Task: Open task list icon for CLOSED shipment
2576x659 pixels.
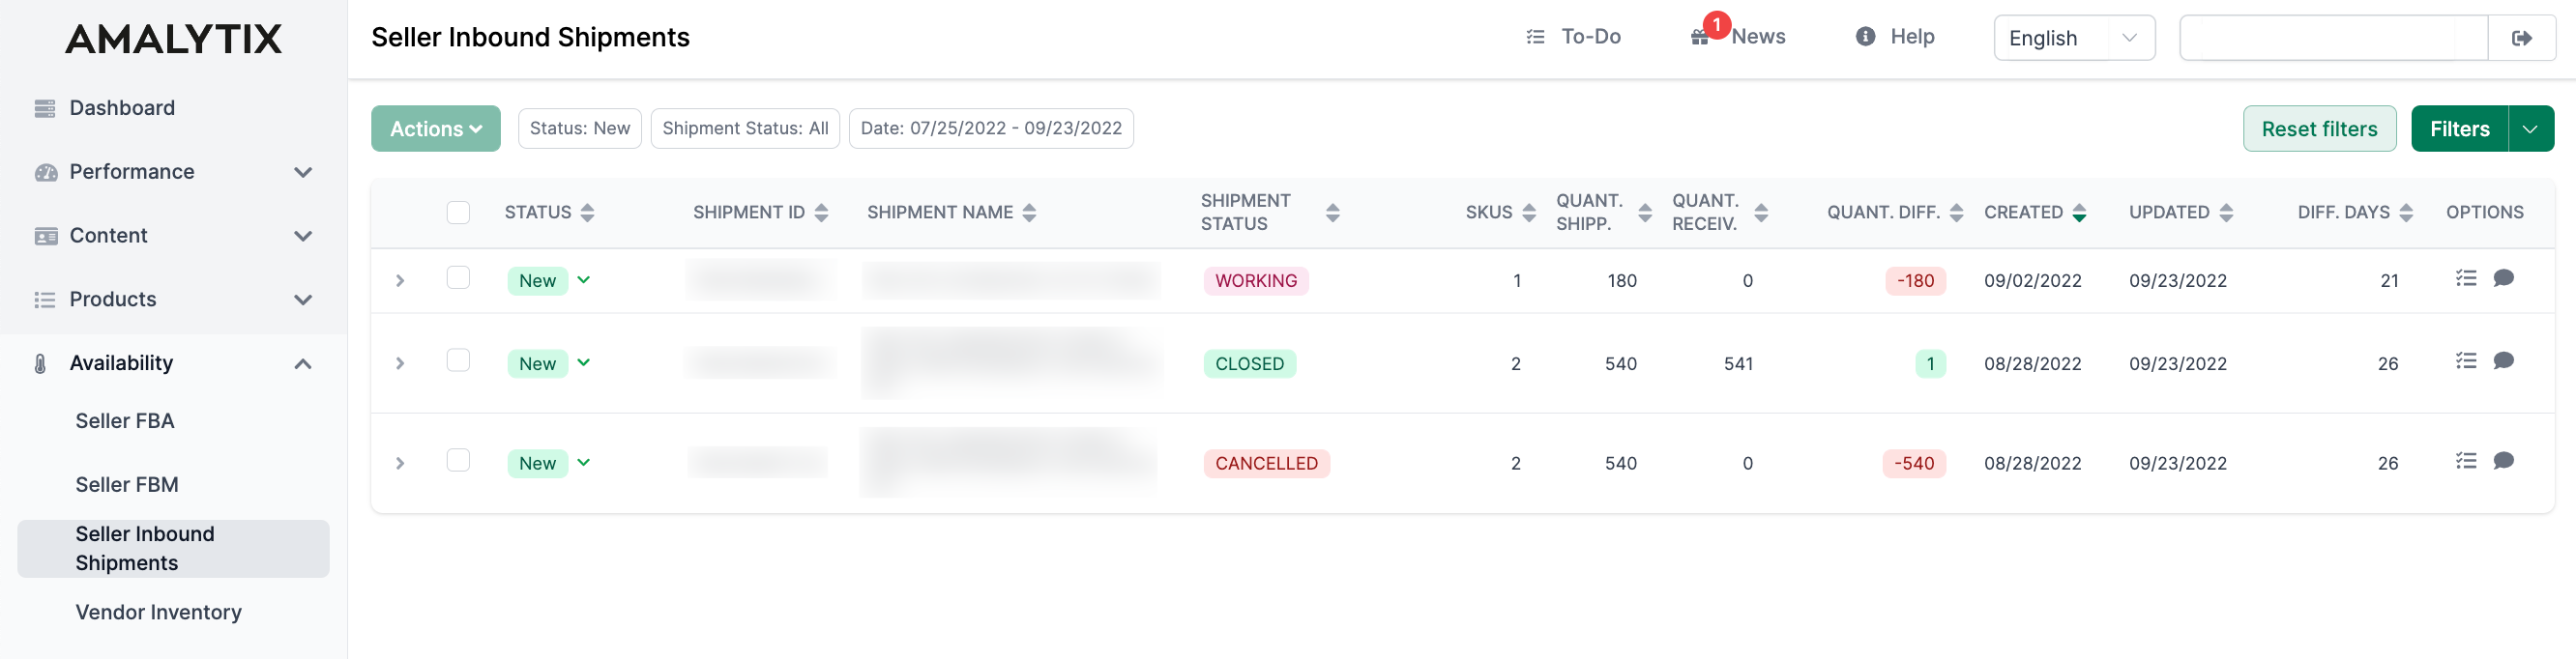Action: pos(2466,361)
